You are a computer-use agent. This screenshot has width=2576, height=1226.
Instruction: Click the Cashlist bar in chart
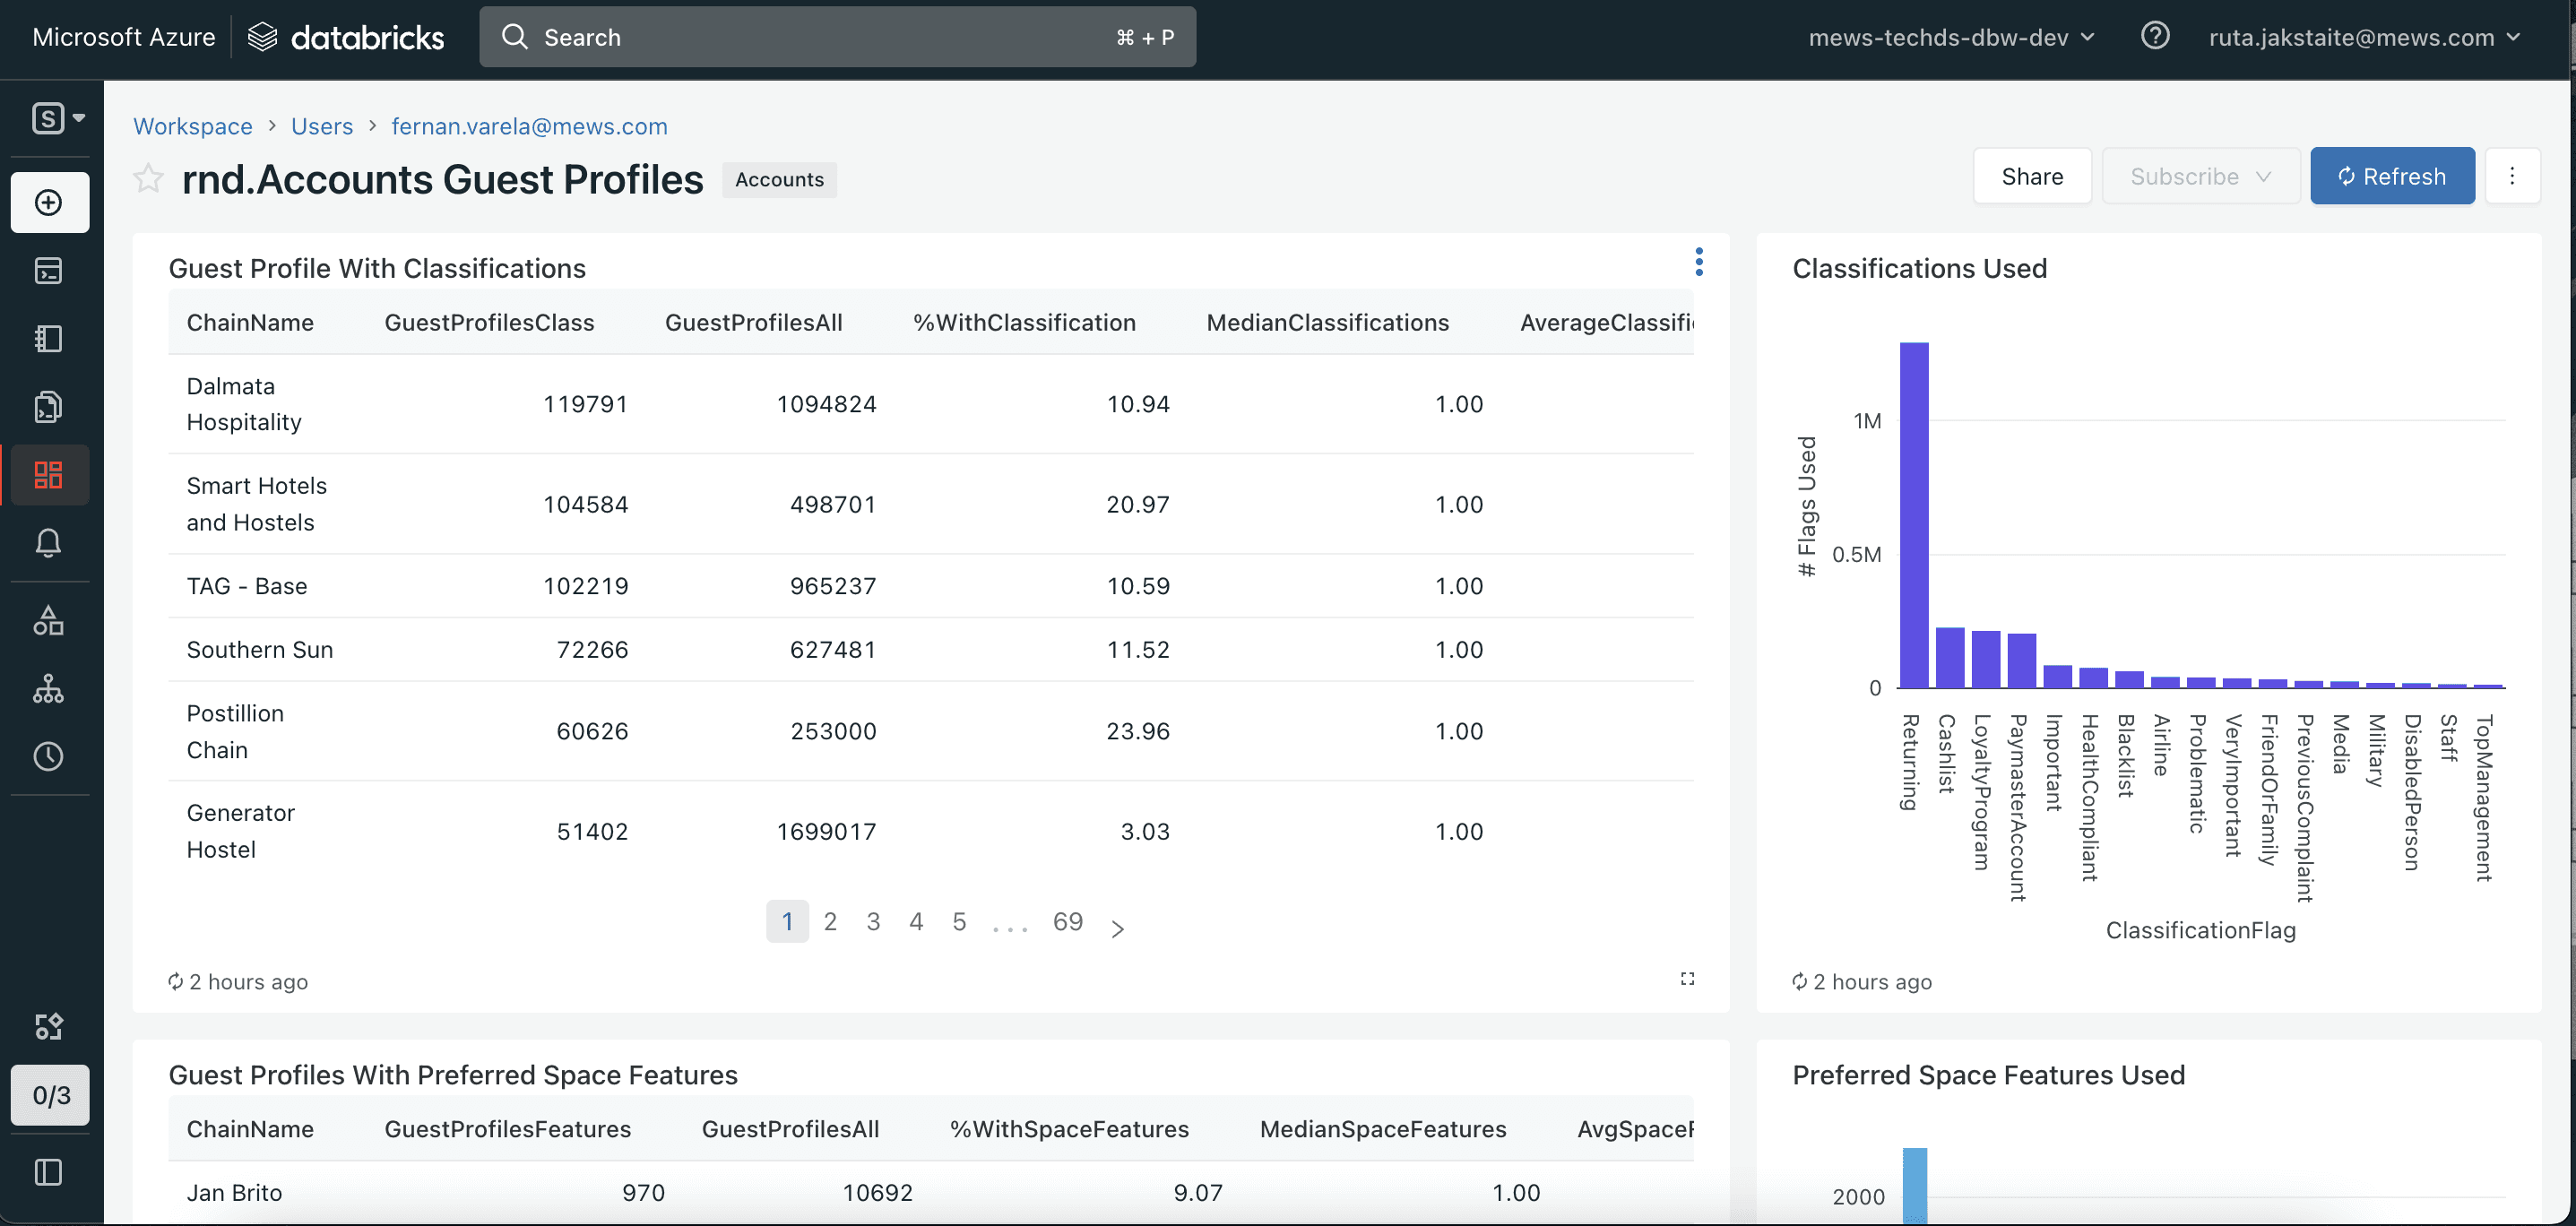[x=1950, y=658]
